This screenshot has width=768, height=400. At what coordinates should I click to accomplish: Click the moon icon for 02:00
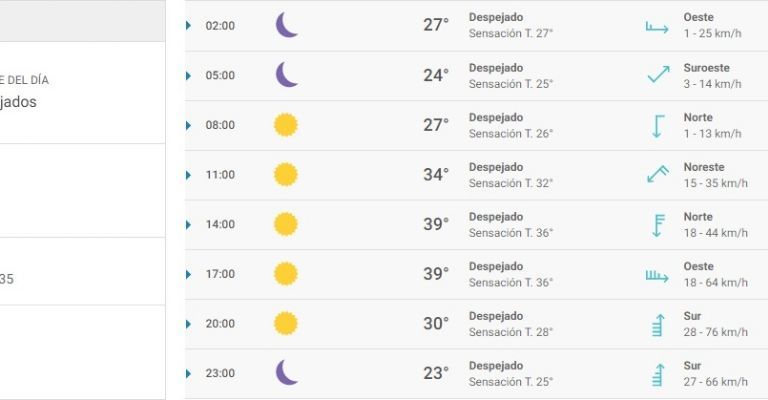coord(286,25)
